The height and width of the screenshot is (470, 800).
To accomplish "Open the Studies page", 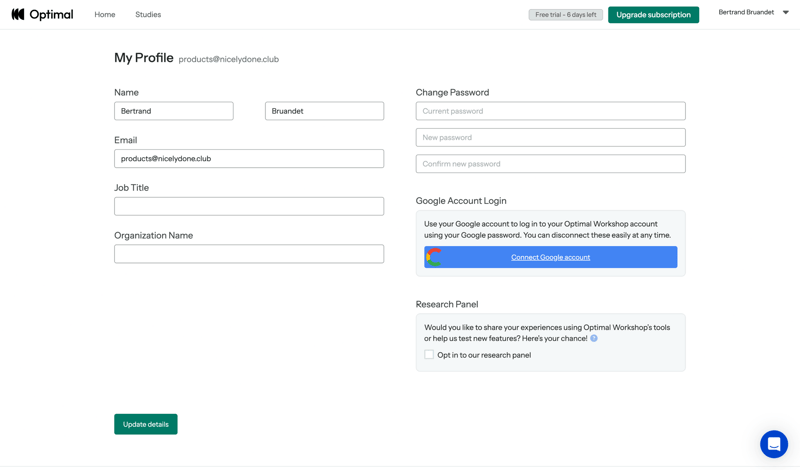I will [148, 14].
